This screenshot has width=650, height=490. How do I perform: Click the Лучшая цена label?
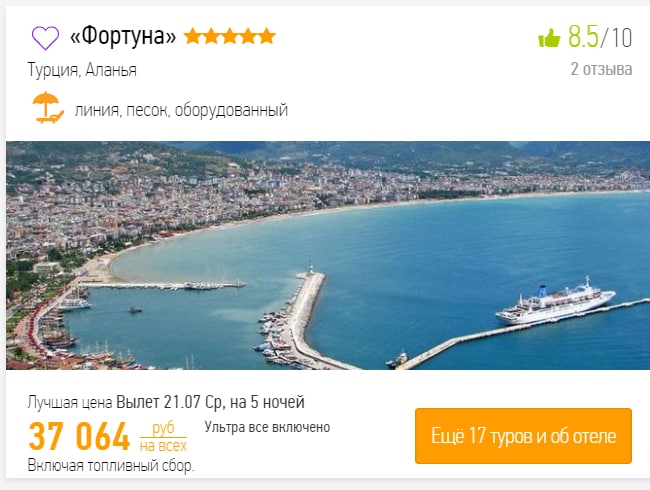(x=70, y=402)
